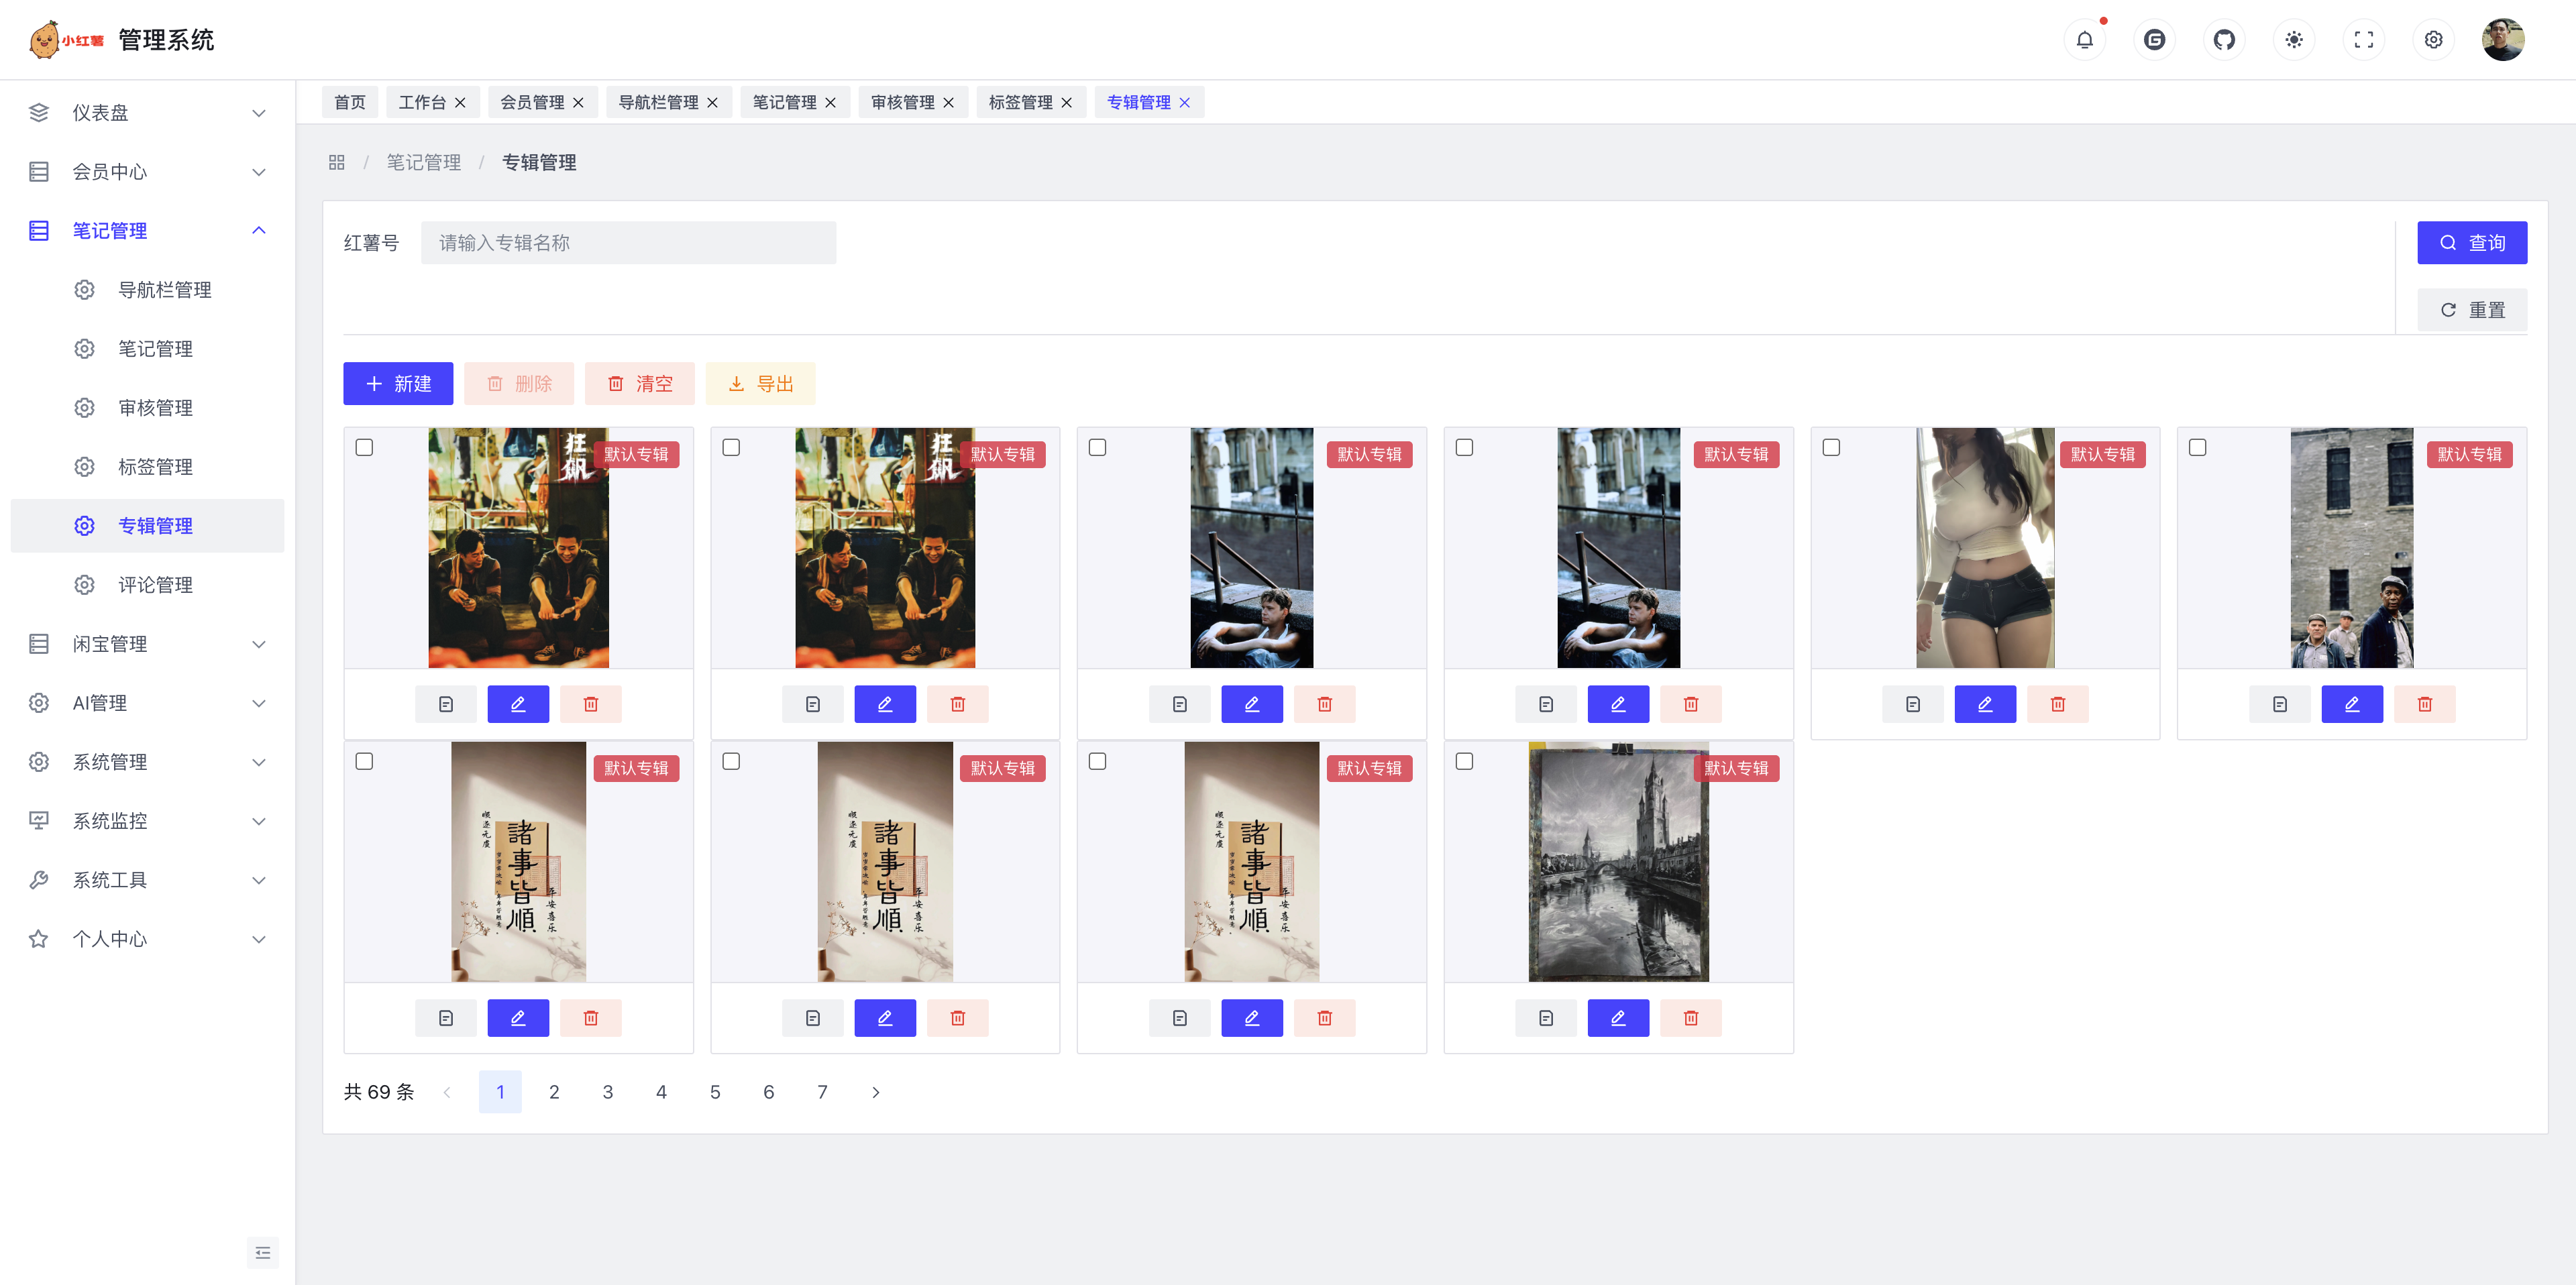Open 评论管理 in the sidebar
This screenshot has height=1285, width=2576.
click(155, 585)
